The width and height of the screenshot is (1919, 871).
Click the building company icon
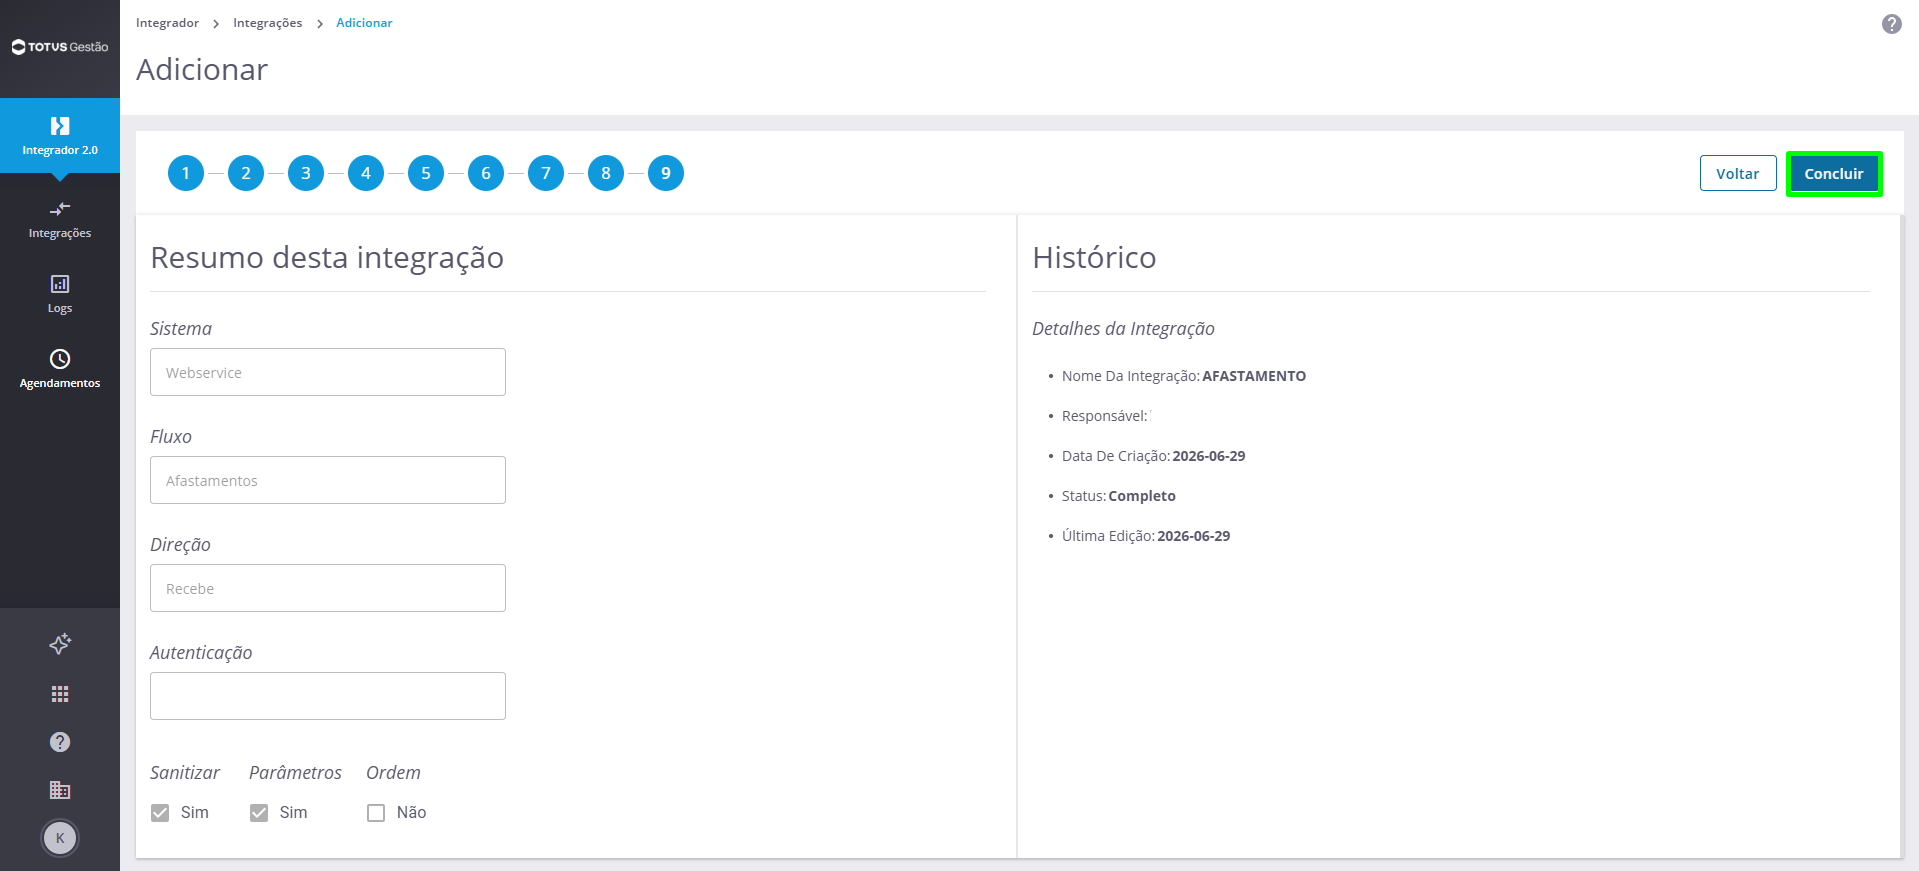(60, 790)
